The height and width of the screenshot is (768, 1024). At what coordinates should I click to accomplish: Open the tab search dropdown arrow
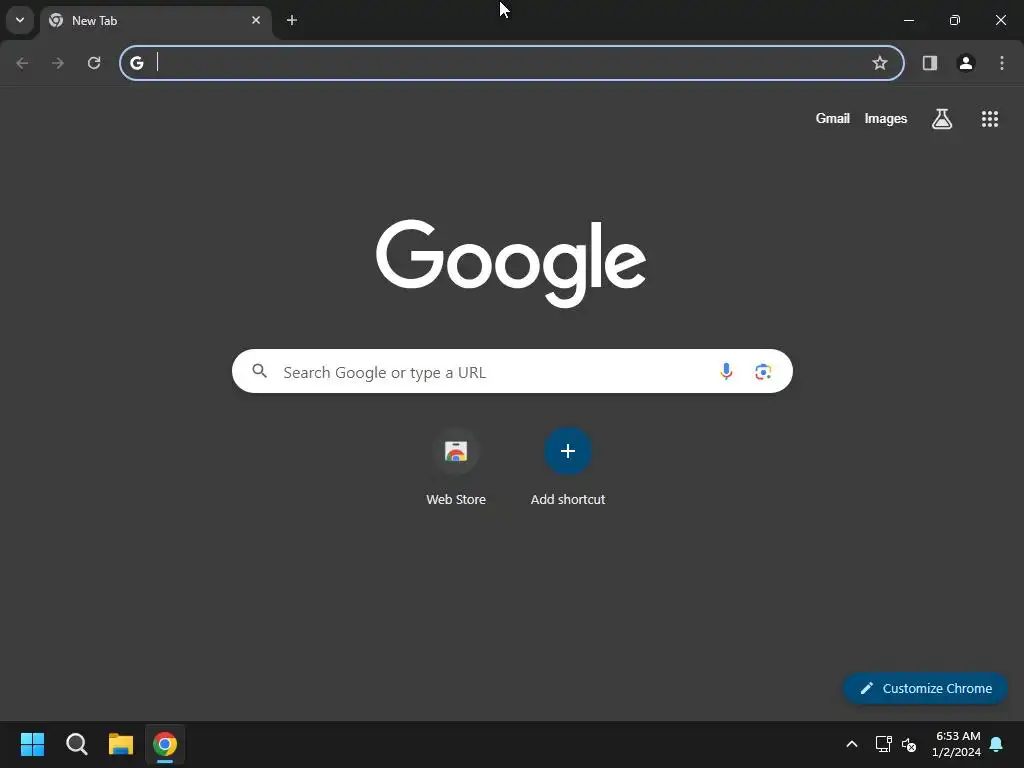click(20, 20)
